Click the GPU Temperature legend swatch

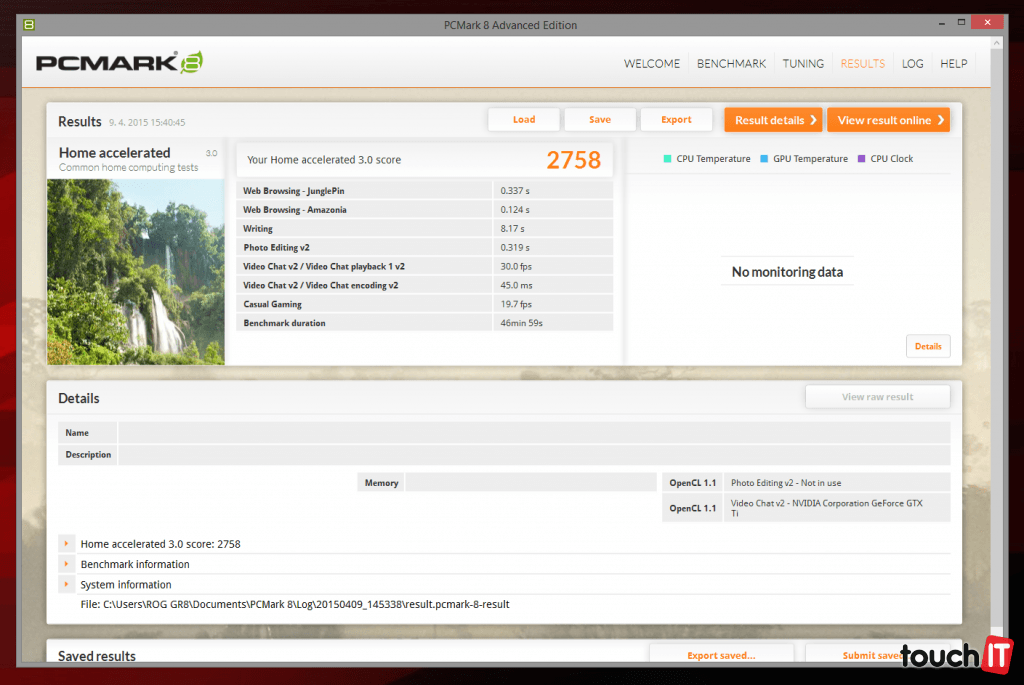pos(764,159)
